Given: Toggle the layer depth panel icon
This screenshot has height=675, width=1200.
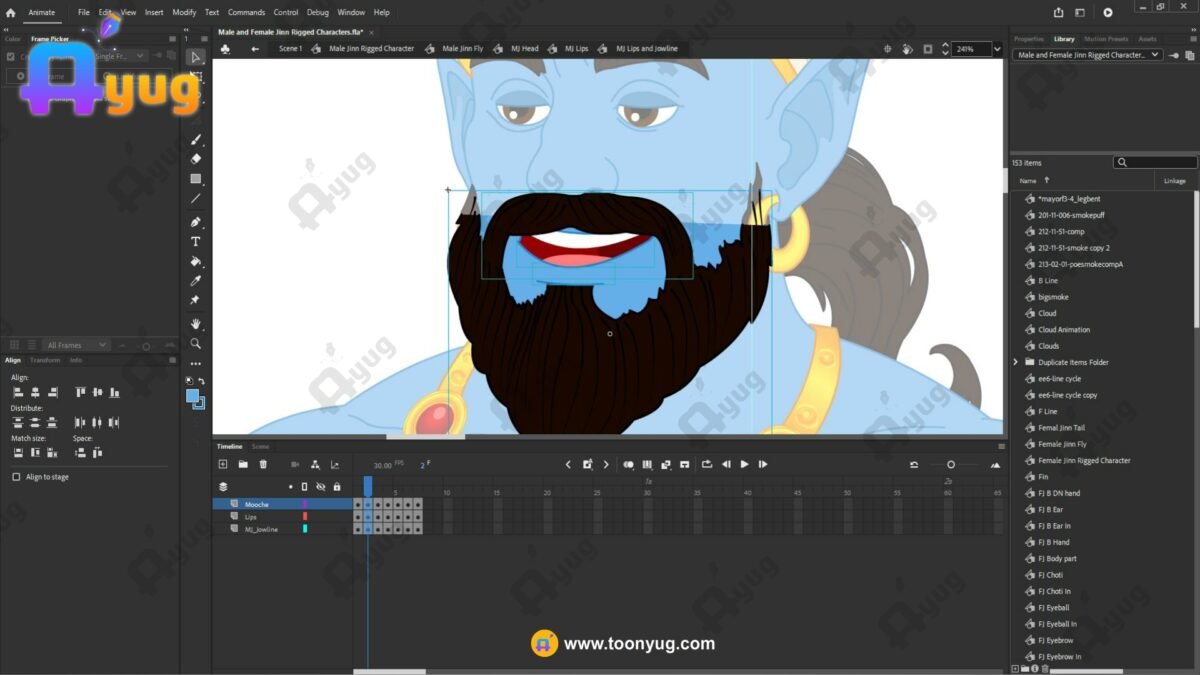Looking at the screenshot, I should coord(334,464).
